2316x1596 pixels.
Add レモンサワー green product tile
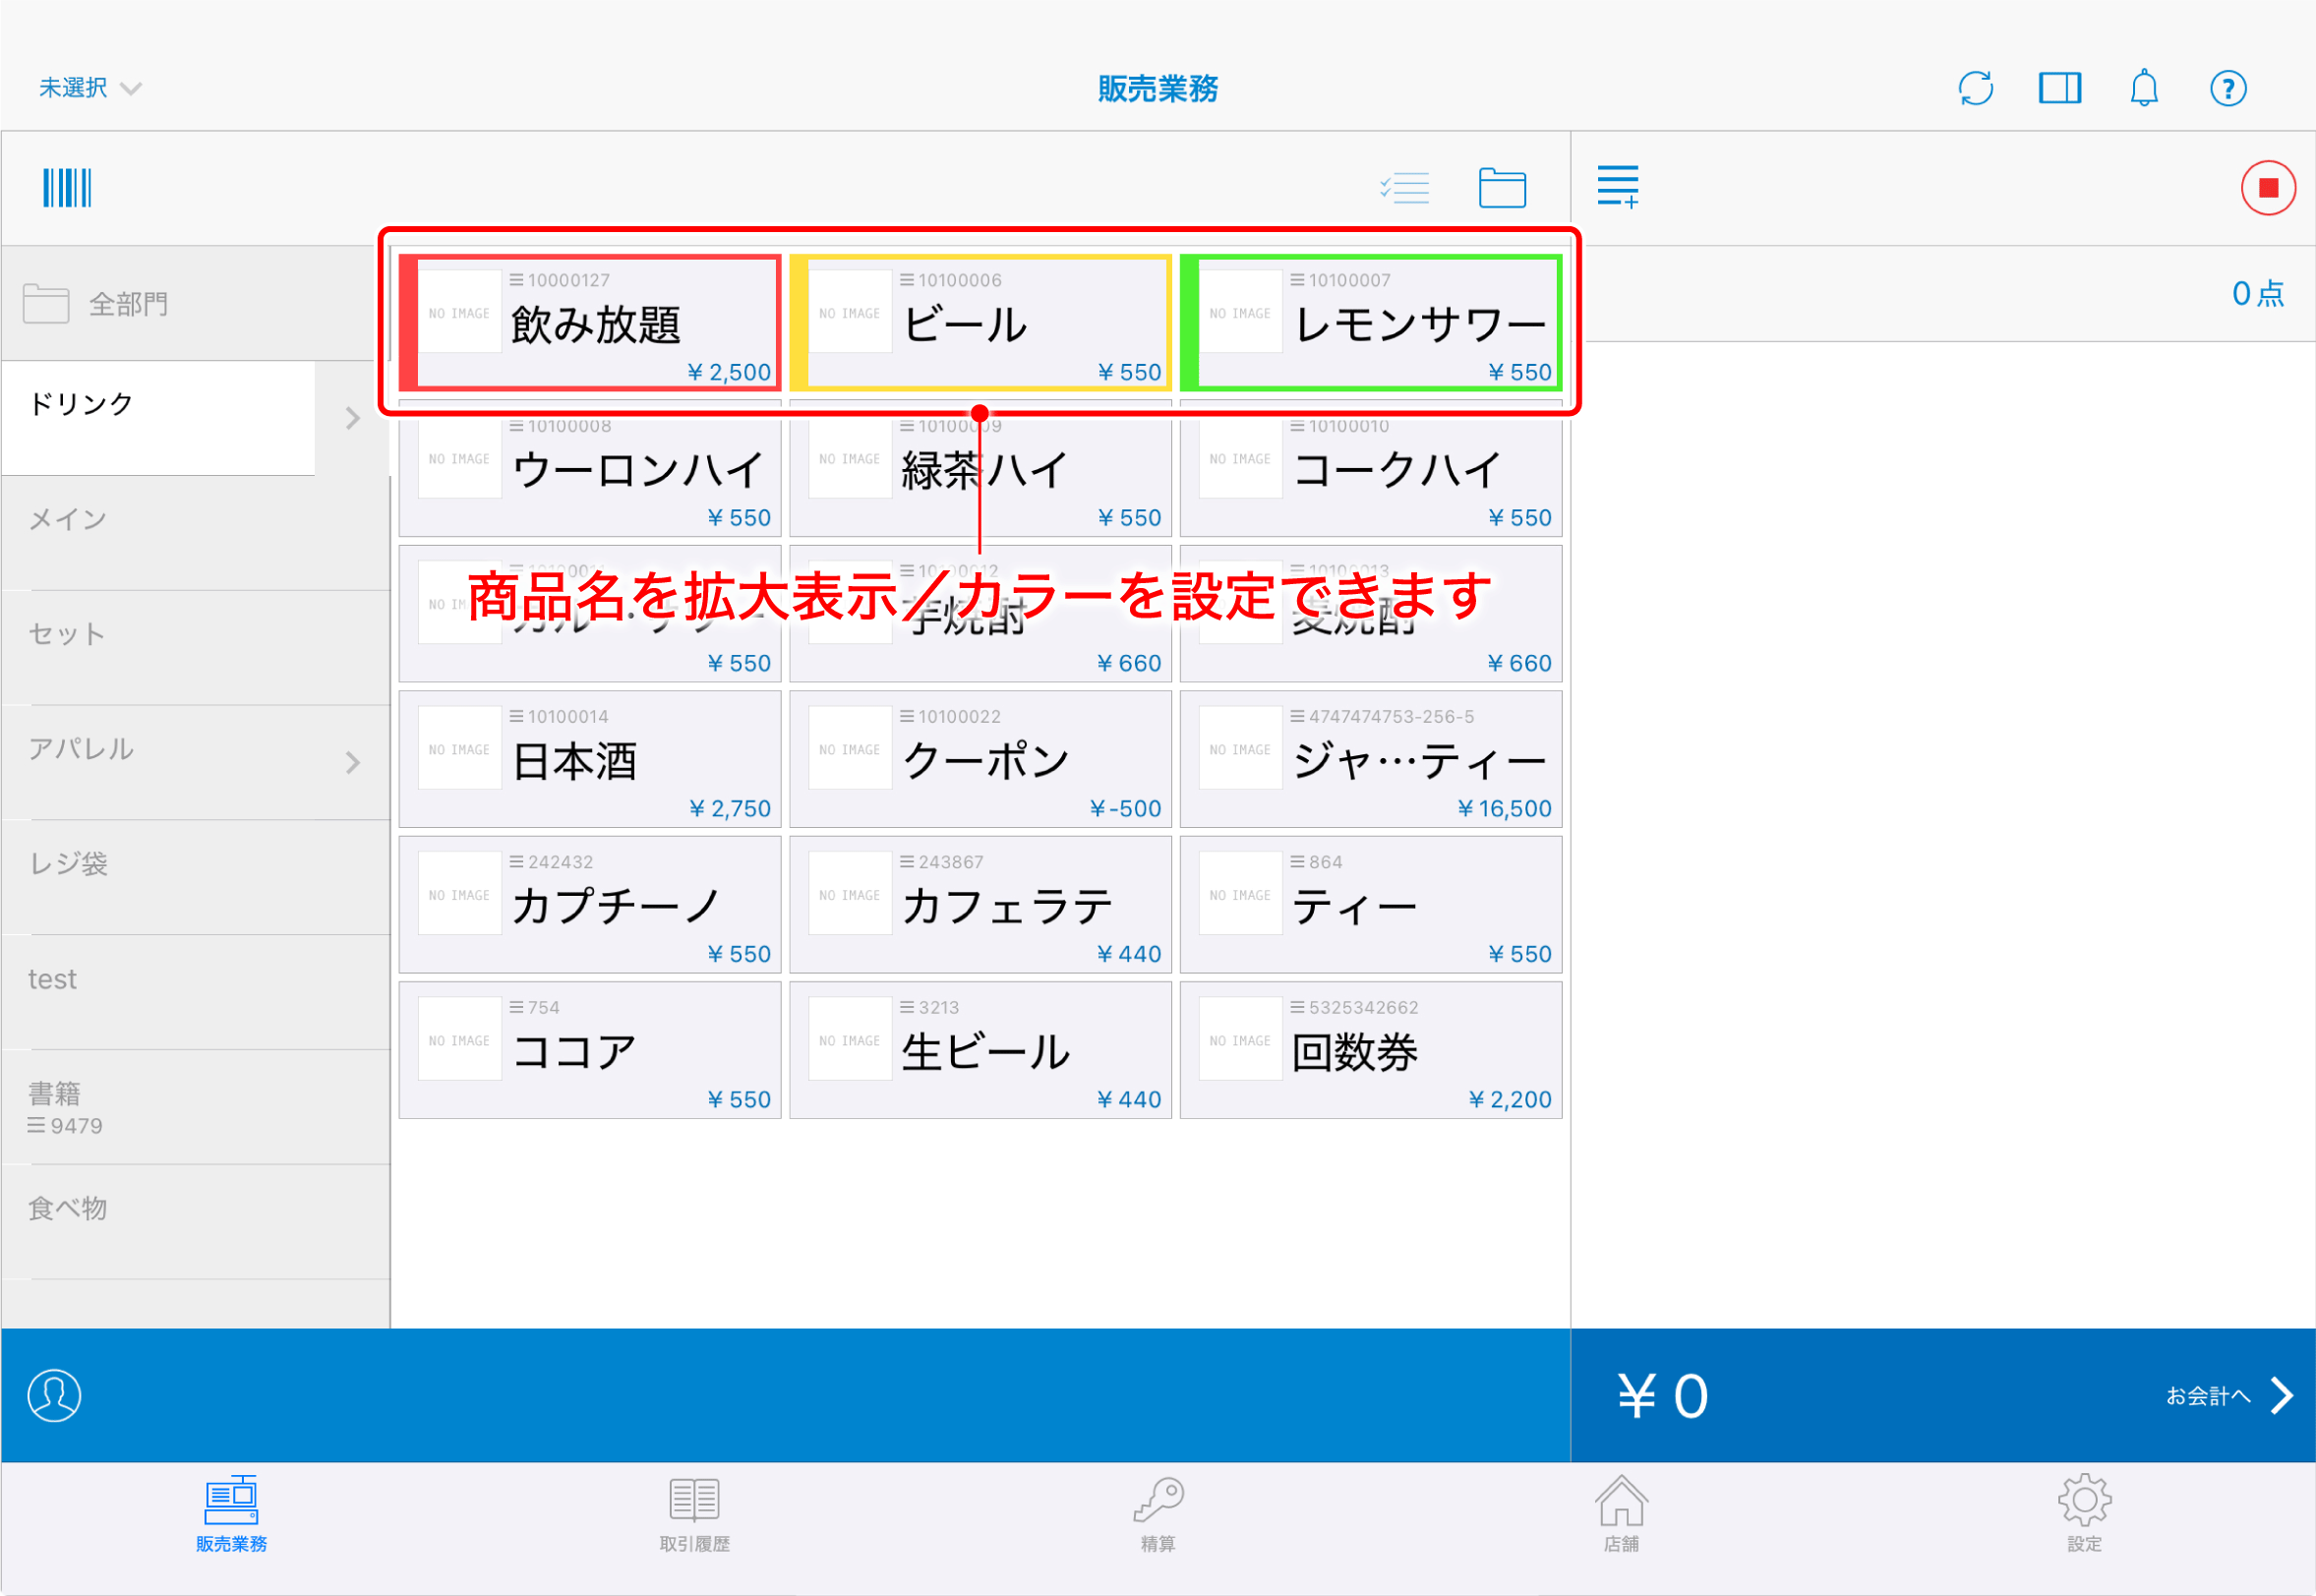[1371, 323]
